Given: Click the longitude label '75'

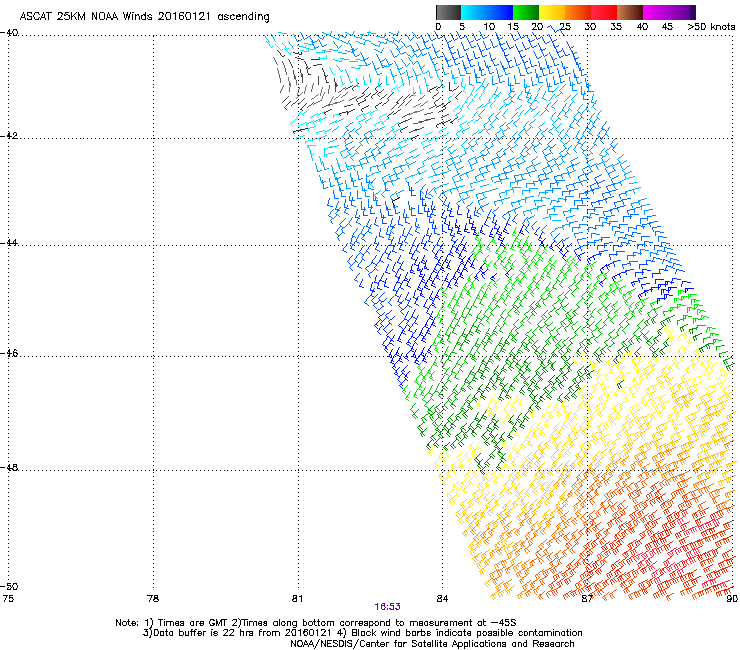Looking at the screenshot, I should point(8,599).
